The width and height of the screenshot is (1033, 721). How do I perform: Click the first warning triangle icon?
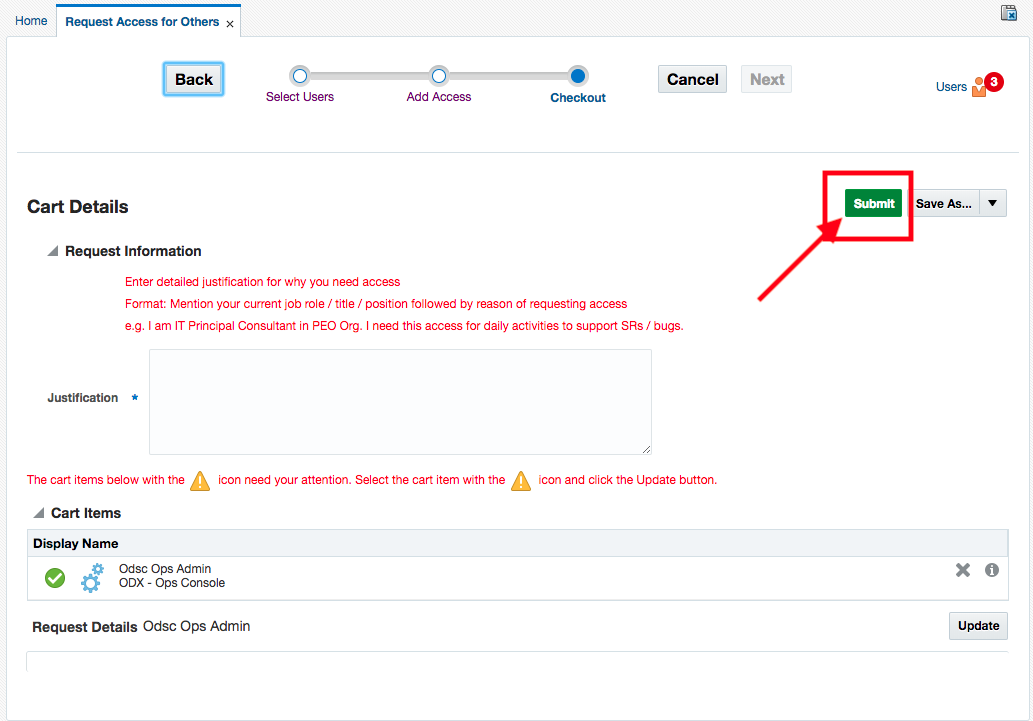coord(200,480)
